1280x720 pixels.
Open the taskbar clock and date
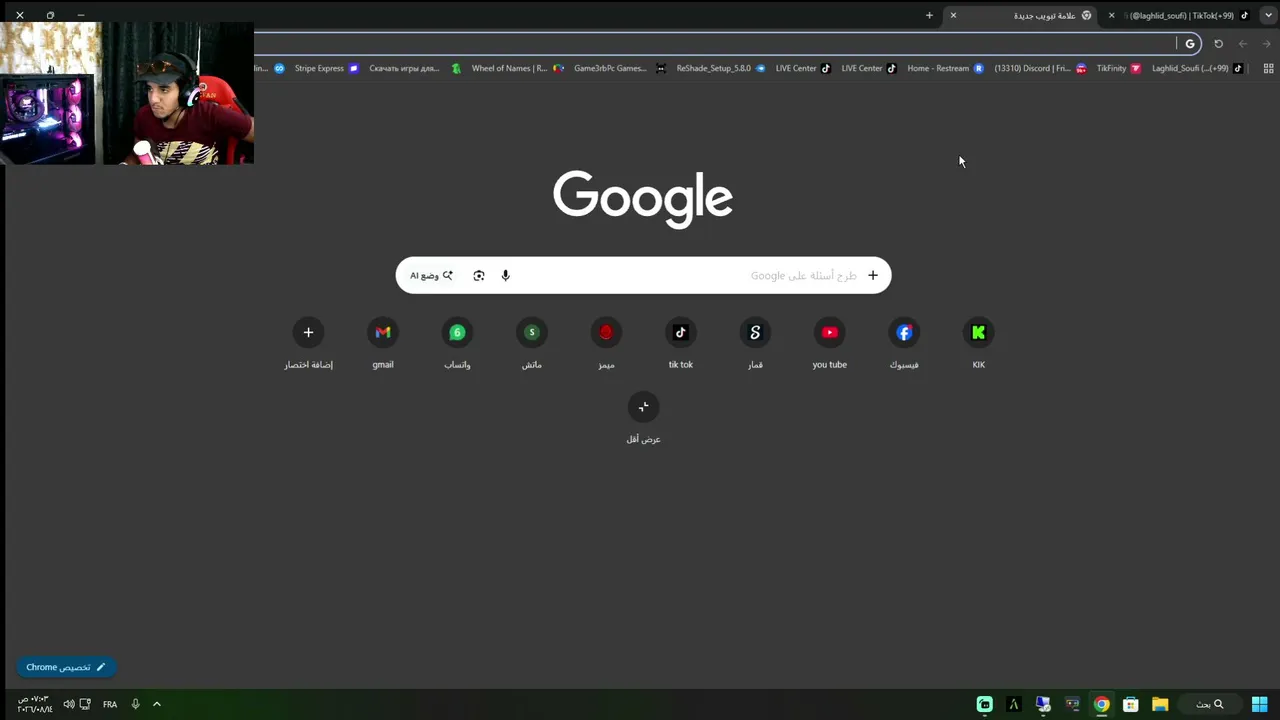(33, 704)
